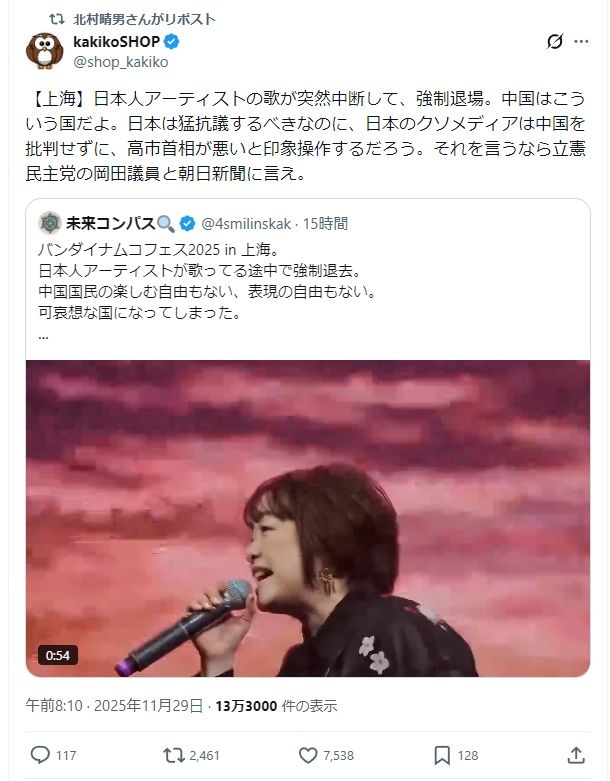The image size is (610, 781).
Task: Click the 0:54 video duration badge
Action: click(x=58, y=655)
